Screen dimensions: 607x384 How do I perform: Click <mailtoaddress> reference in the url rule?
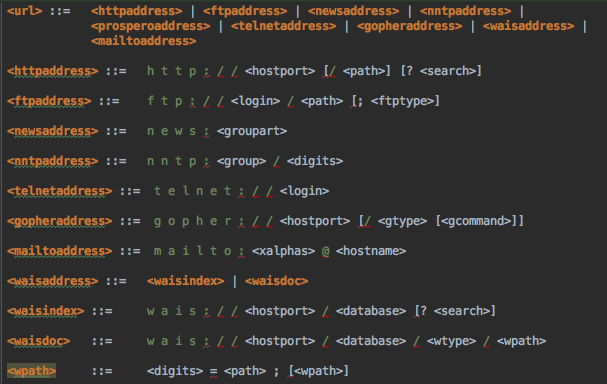[x=144, y=41]
